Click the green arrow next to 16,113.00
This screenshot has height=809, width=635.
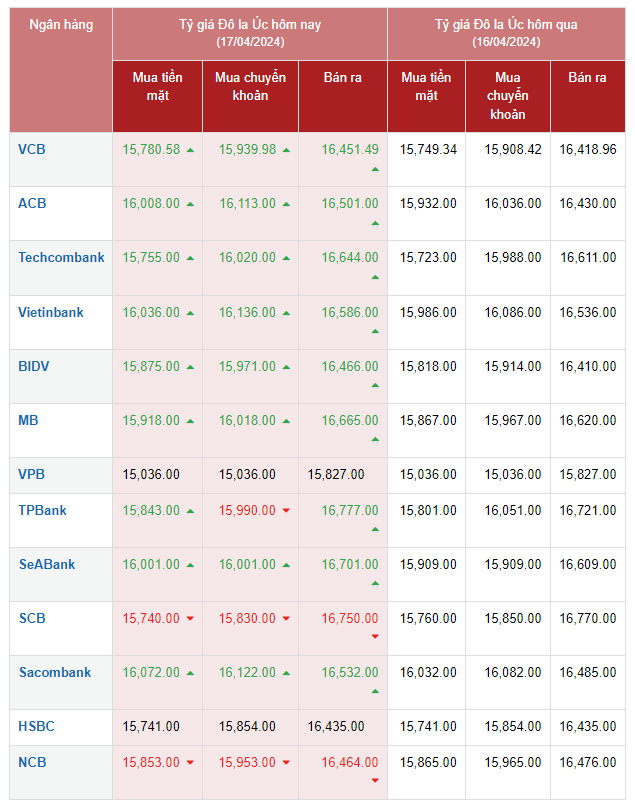[286, 204]
